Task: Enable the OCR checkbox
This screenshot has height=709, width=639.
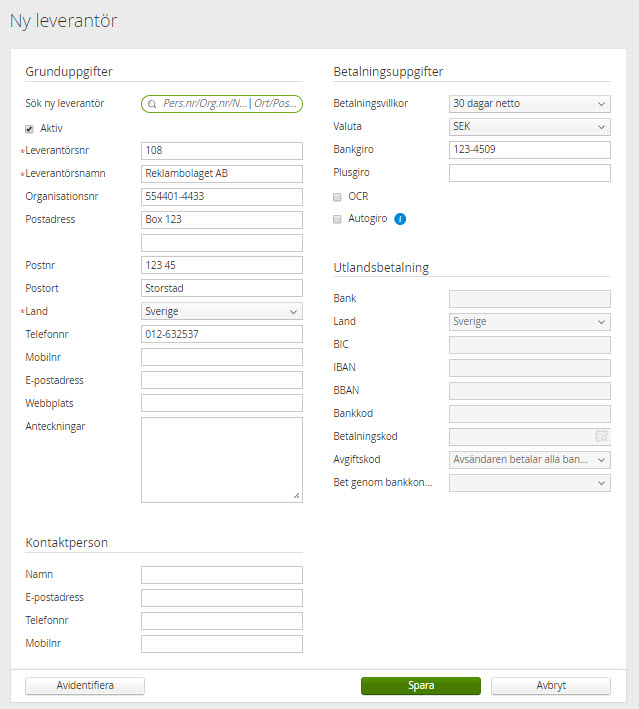Action: click(x=337, y=196)
